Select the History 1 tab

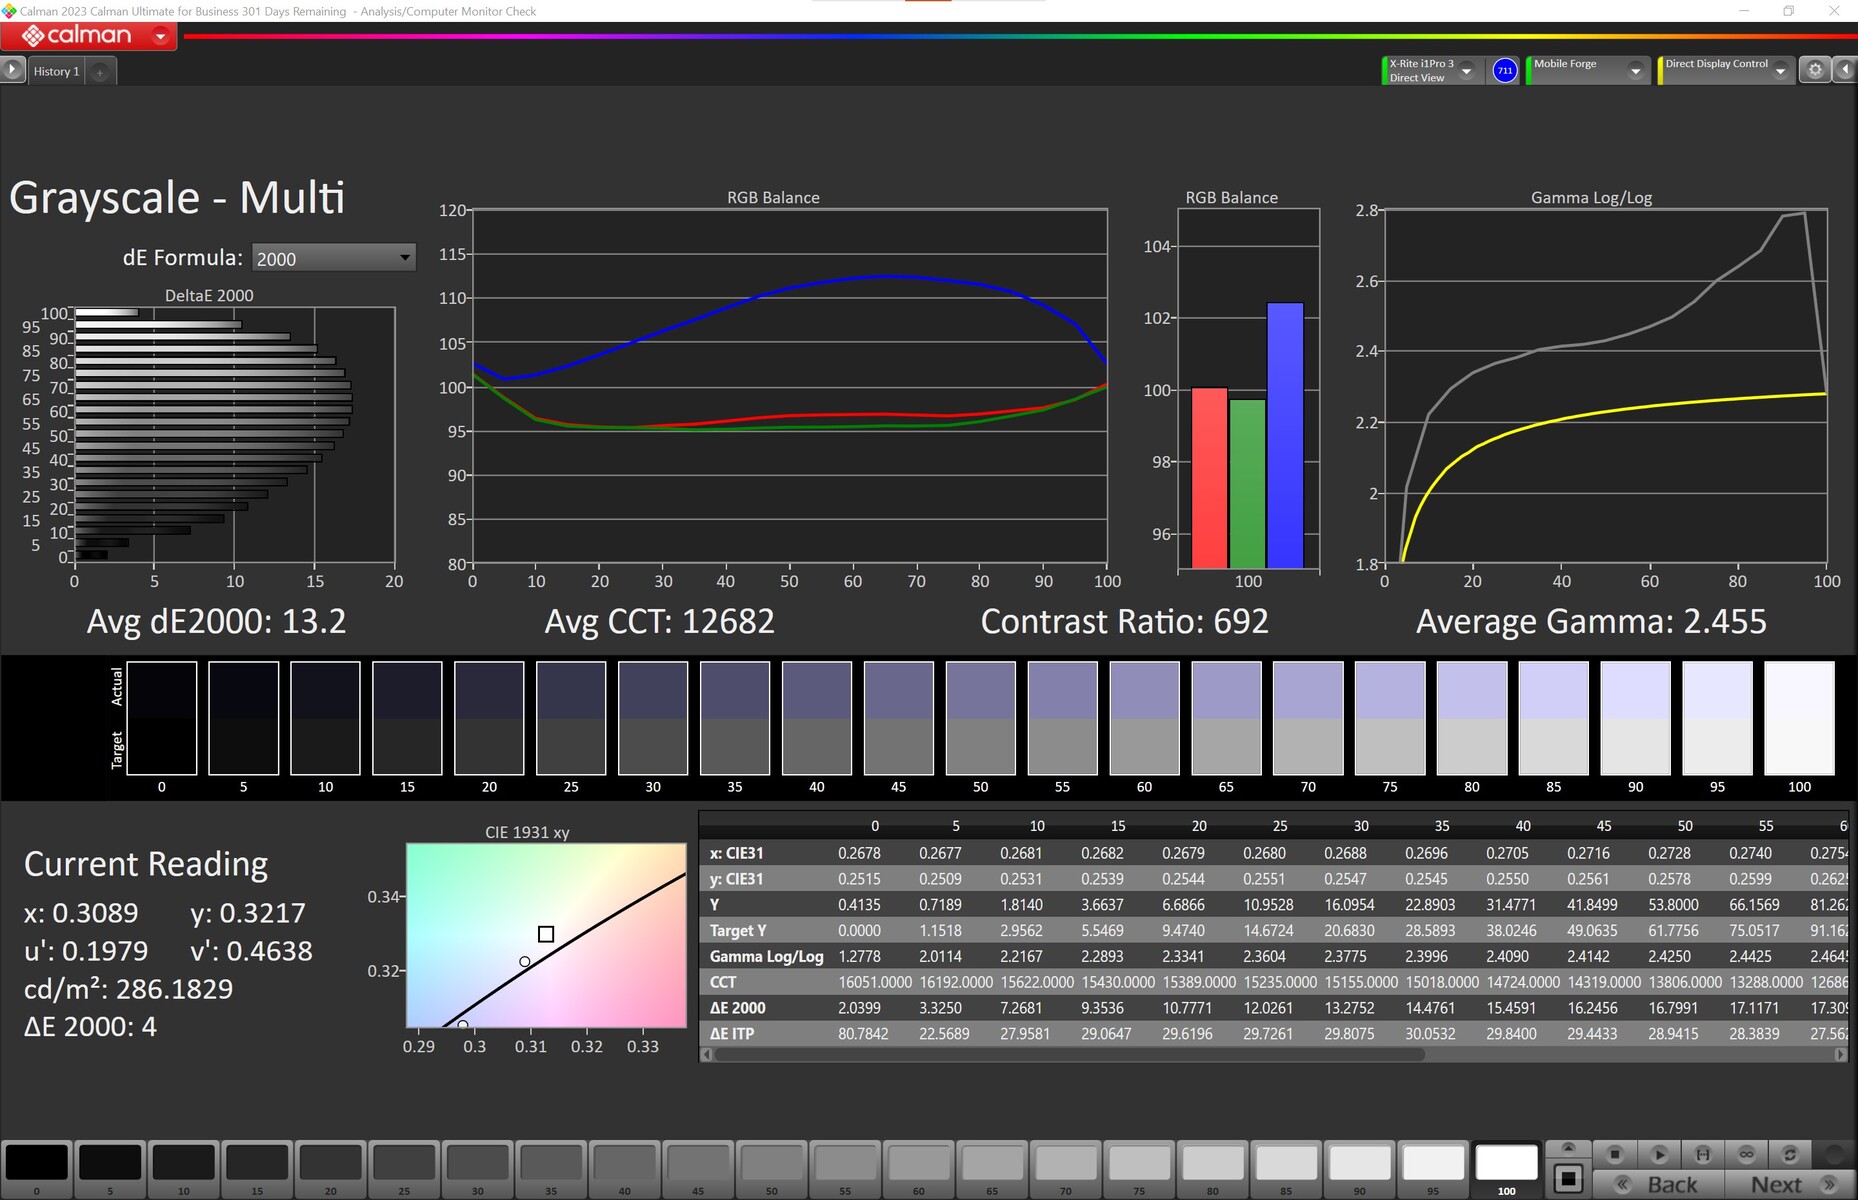tap(56, 71)
